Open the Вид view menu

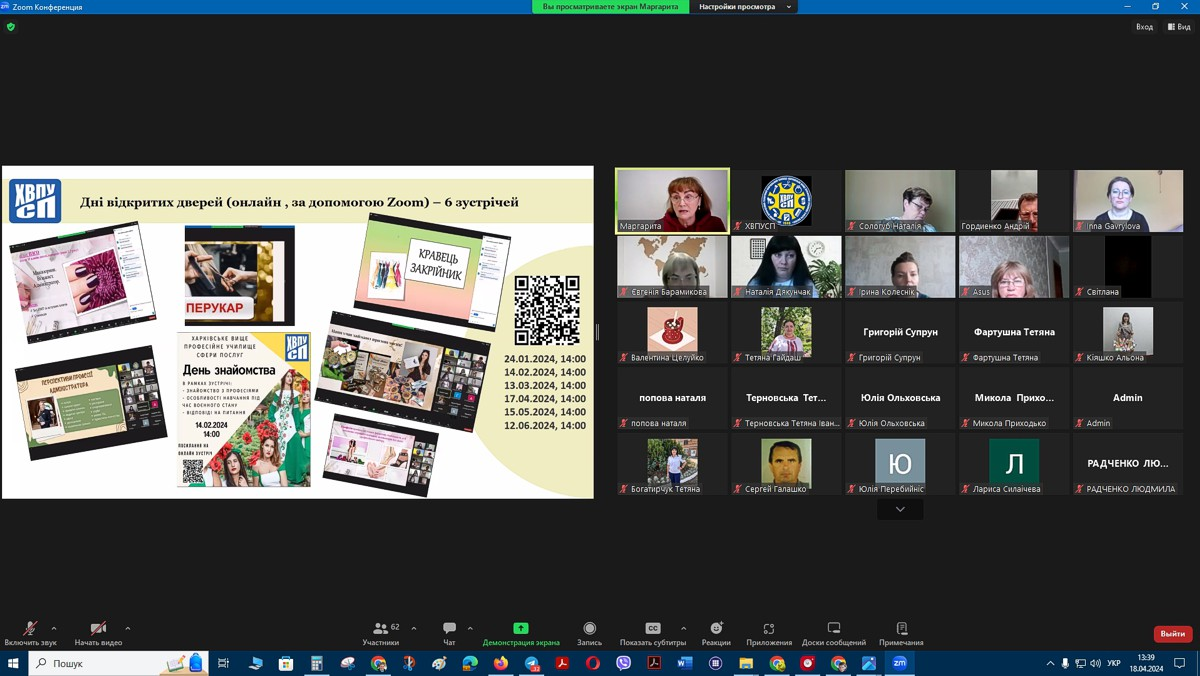click(1180, 27)
